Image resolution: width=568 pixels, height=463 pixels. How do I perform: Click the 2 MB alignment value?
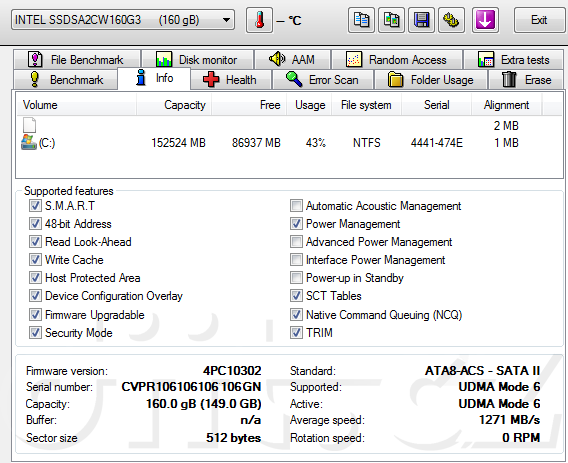506,126
